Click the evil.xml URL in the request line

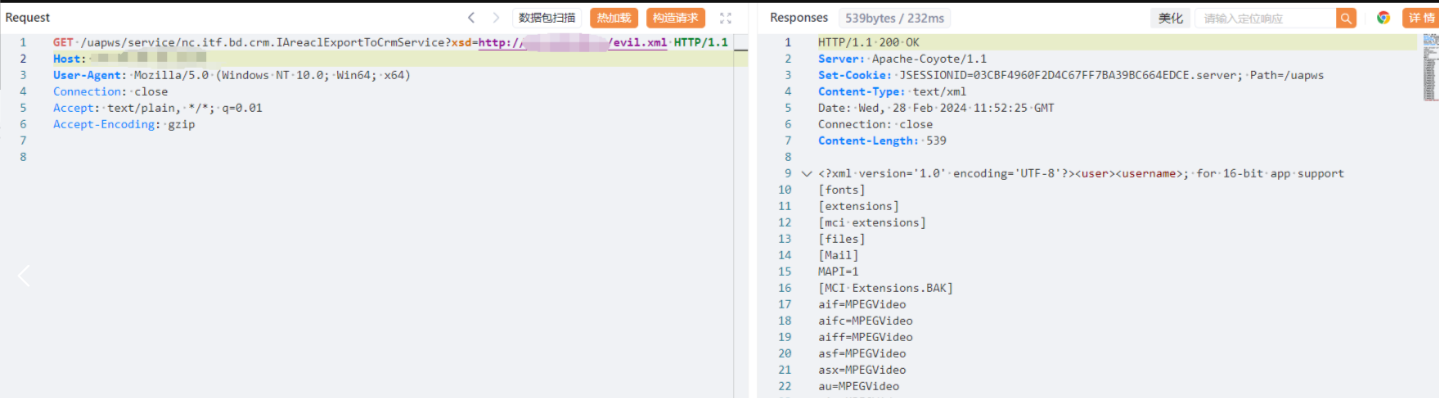[573, 42]
